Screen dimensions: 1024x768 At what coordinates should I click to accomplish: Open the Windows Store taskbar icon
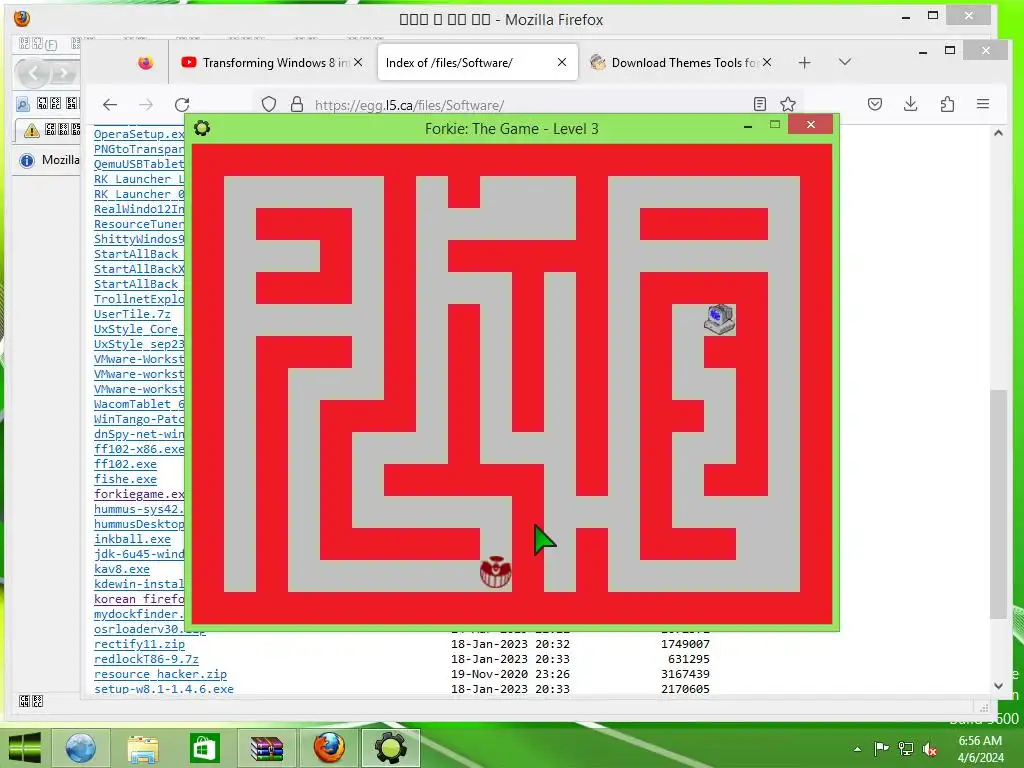click(204, 748)
